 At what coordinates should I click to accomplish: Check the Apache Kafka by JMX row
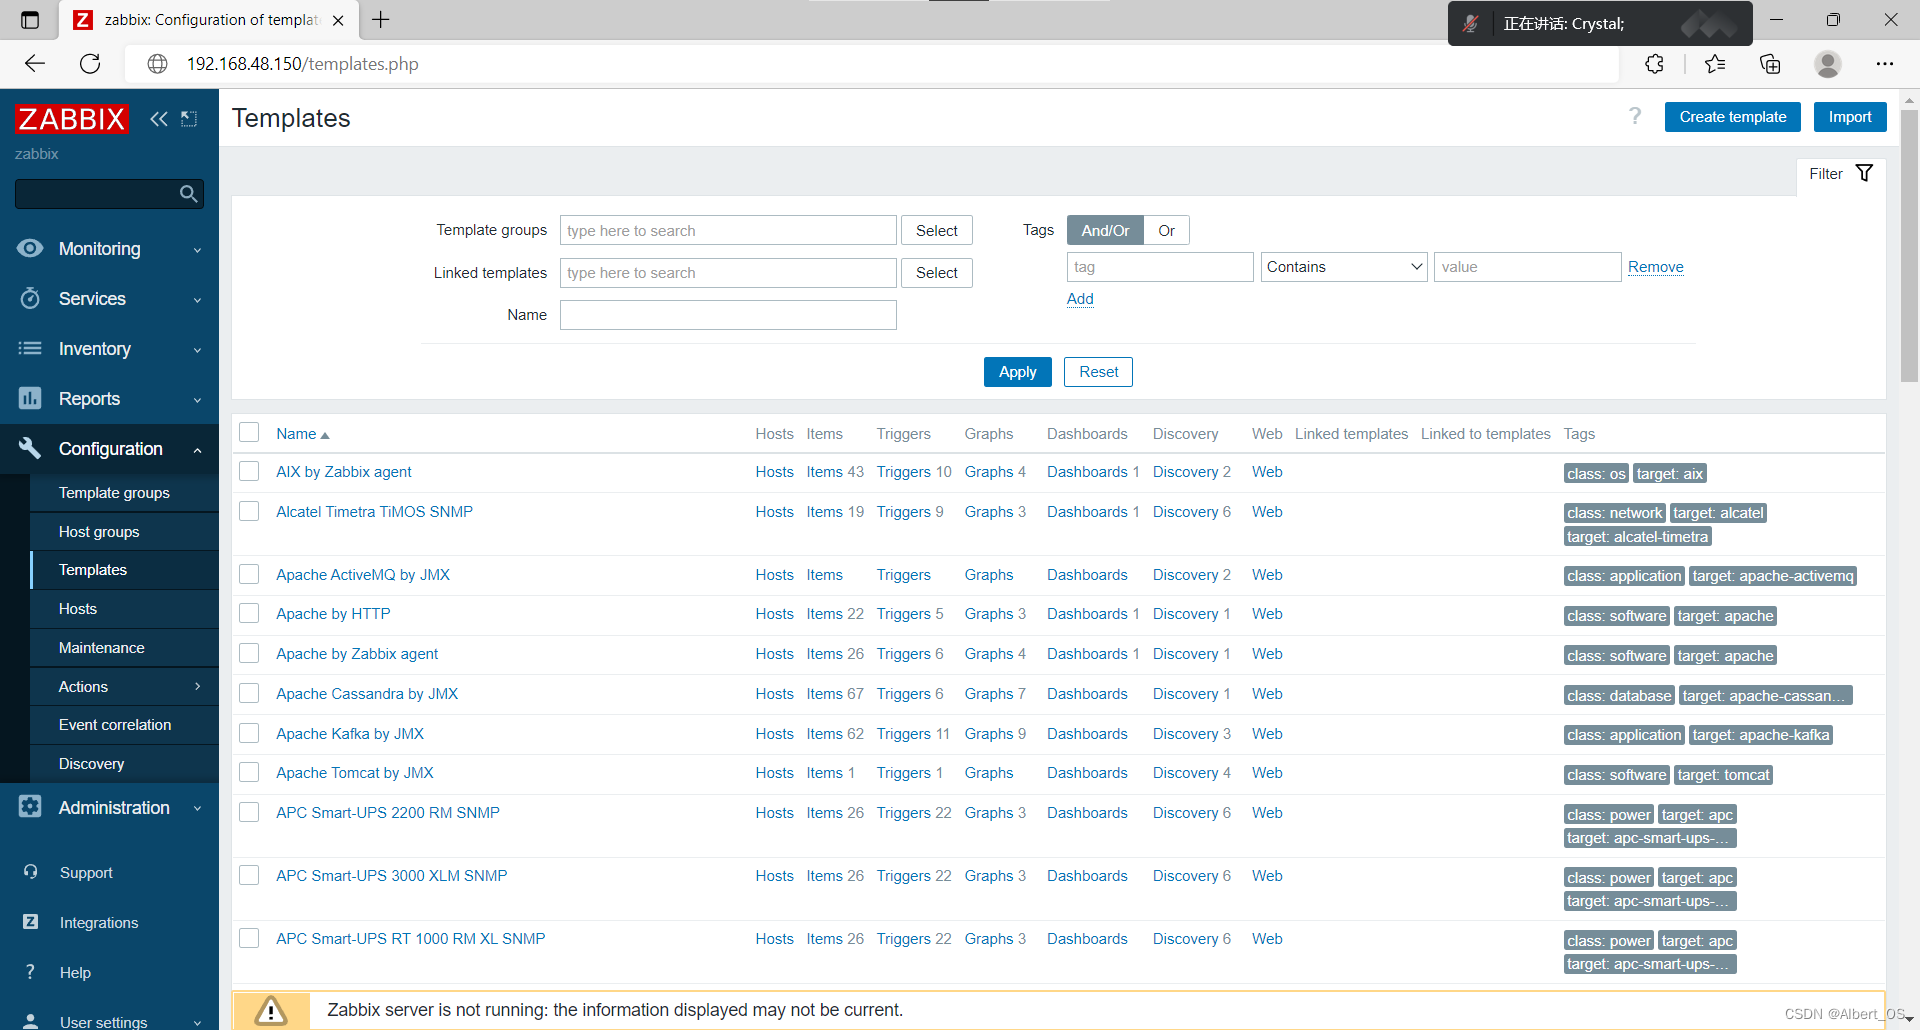249,733
